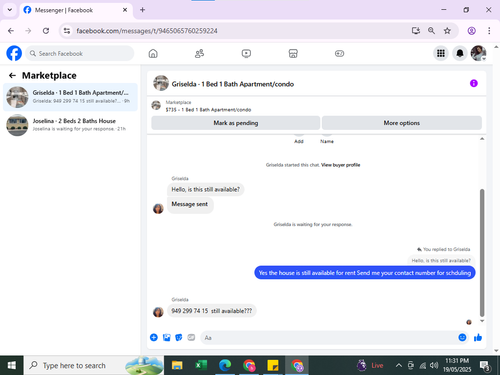Show hidden system tray icons
The width and height of the screenshot is (500, 375).
click(x=399, y=366)
